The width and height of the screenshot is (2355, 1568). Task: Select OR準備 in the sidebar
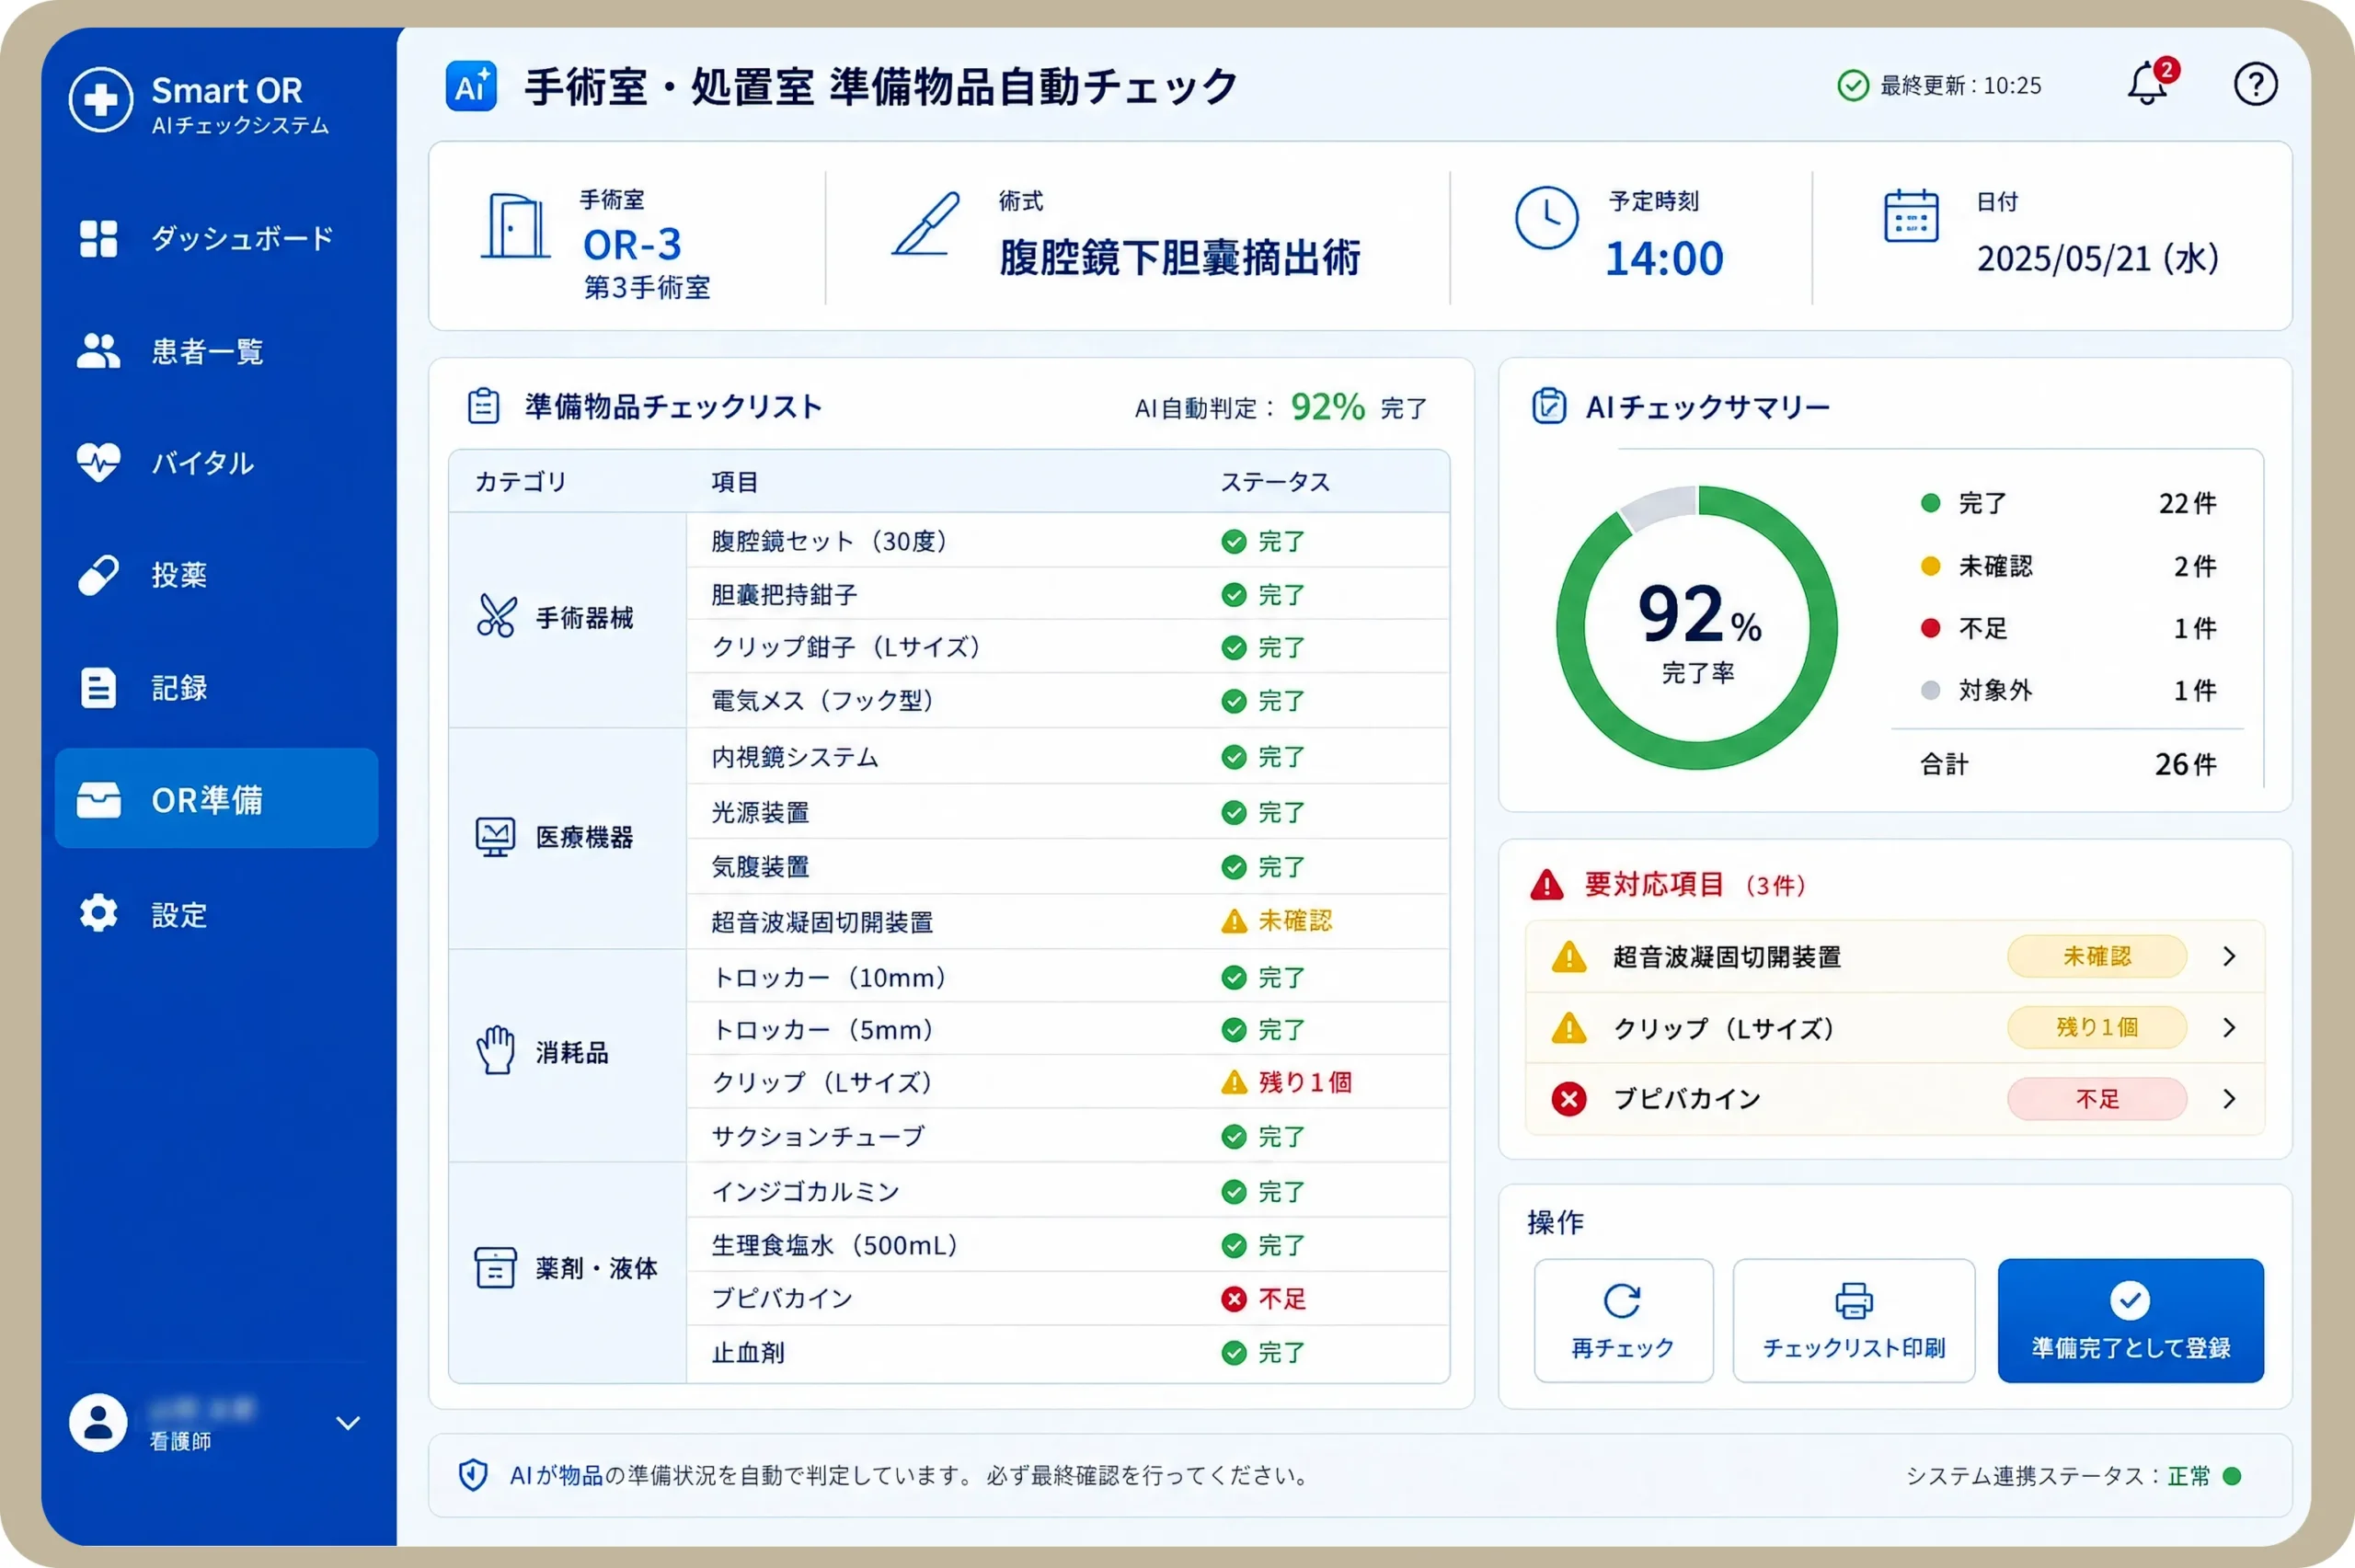click(x=216, y=799)
